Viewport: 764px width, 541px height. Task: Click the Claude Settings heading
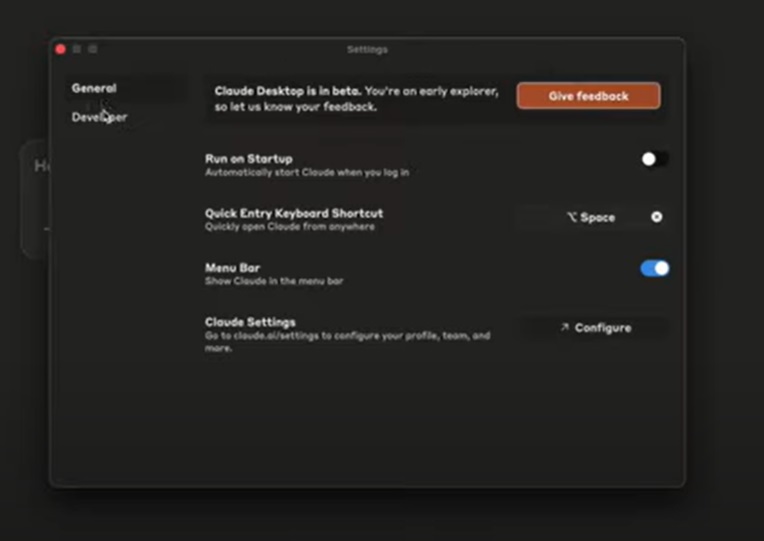250,322
